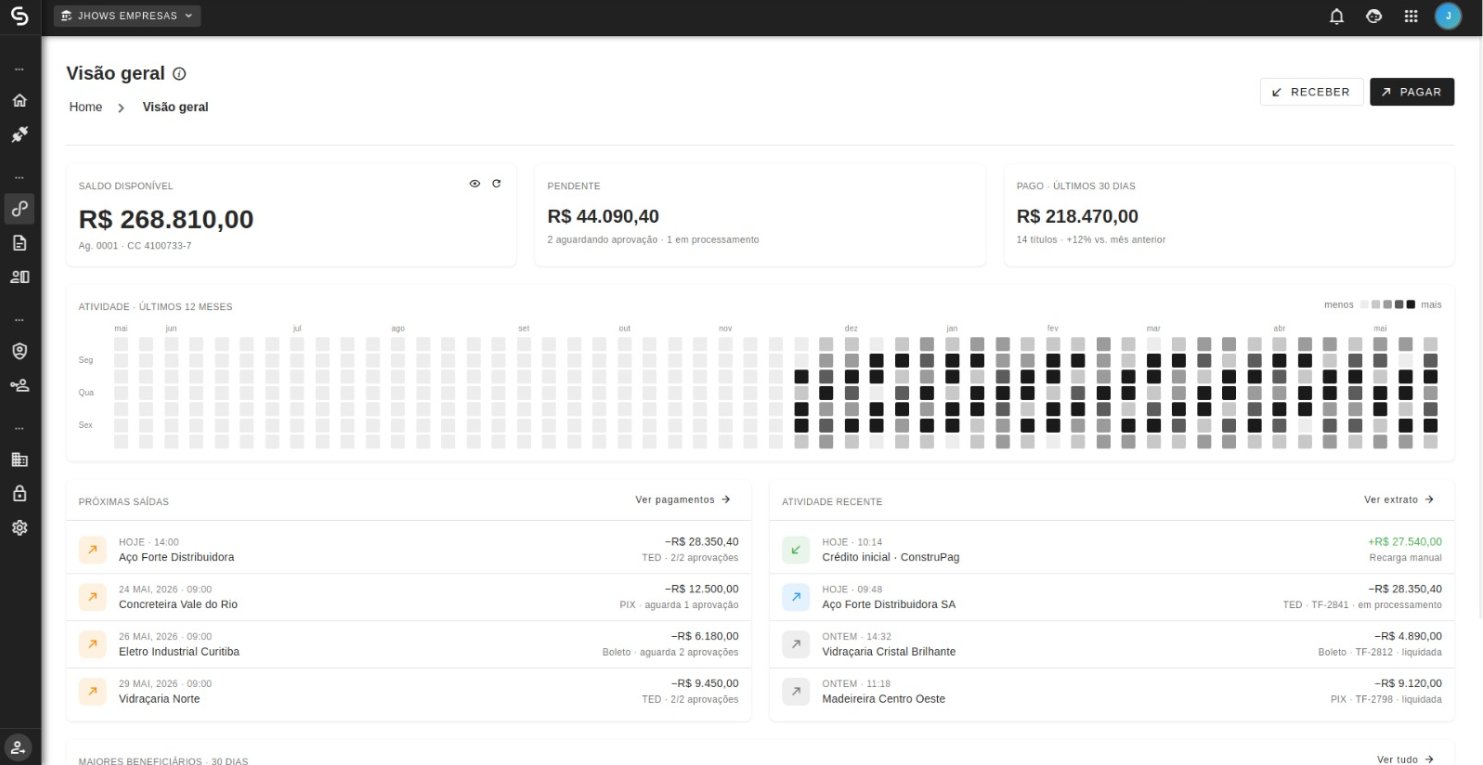Click the −R$ 12.500,00 amount

pyautogui.click(x=701, y=589)
